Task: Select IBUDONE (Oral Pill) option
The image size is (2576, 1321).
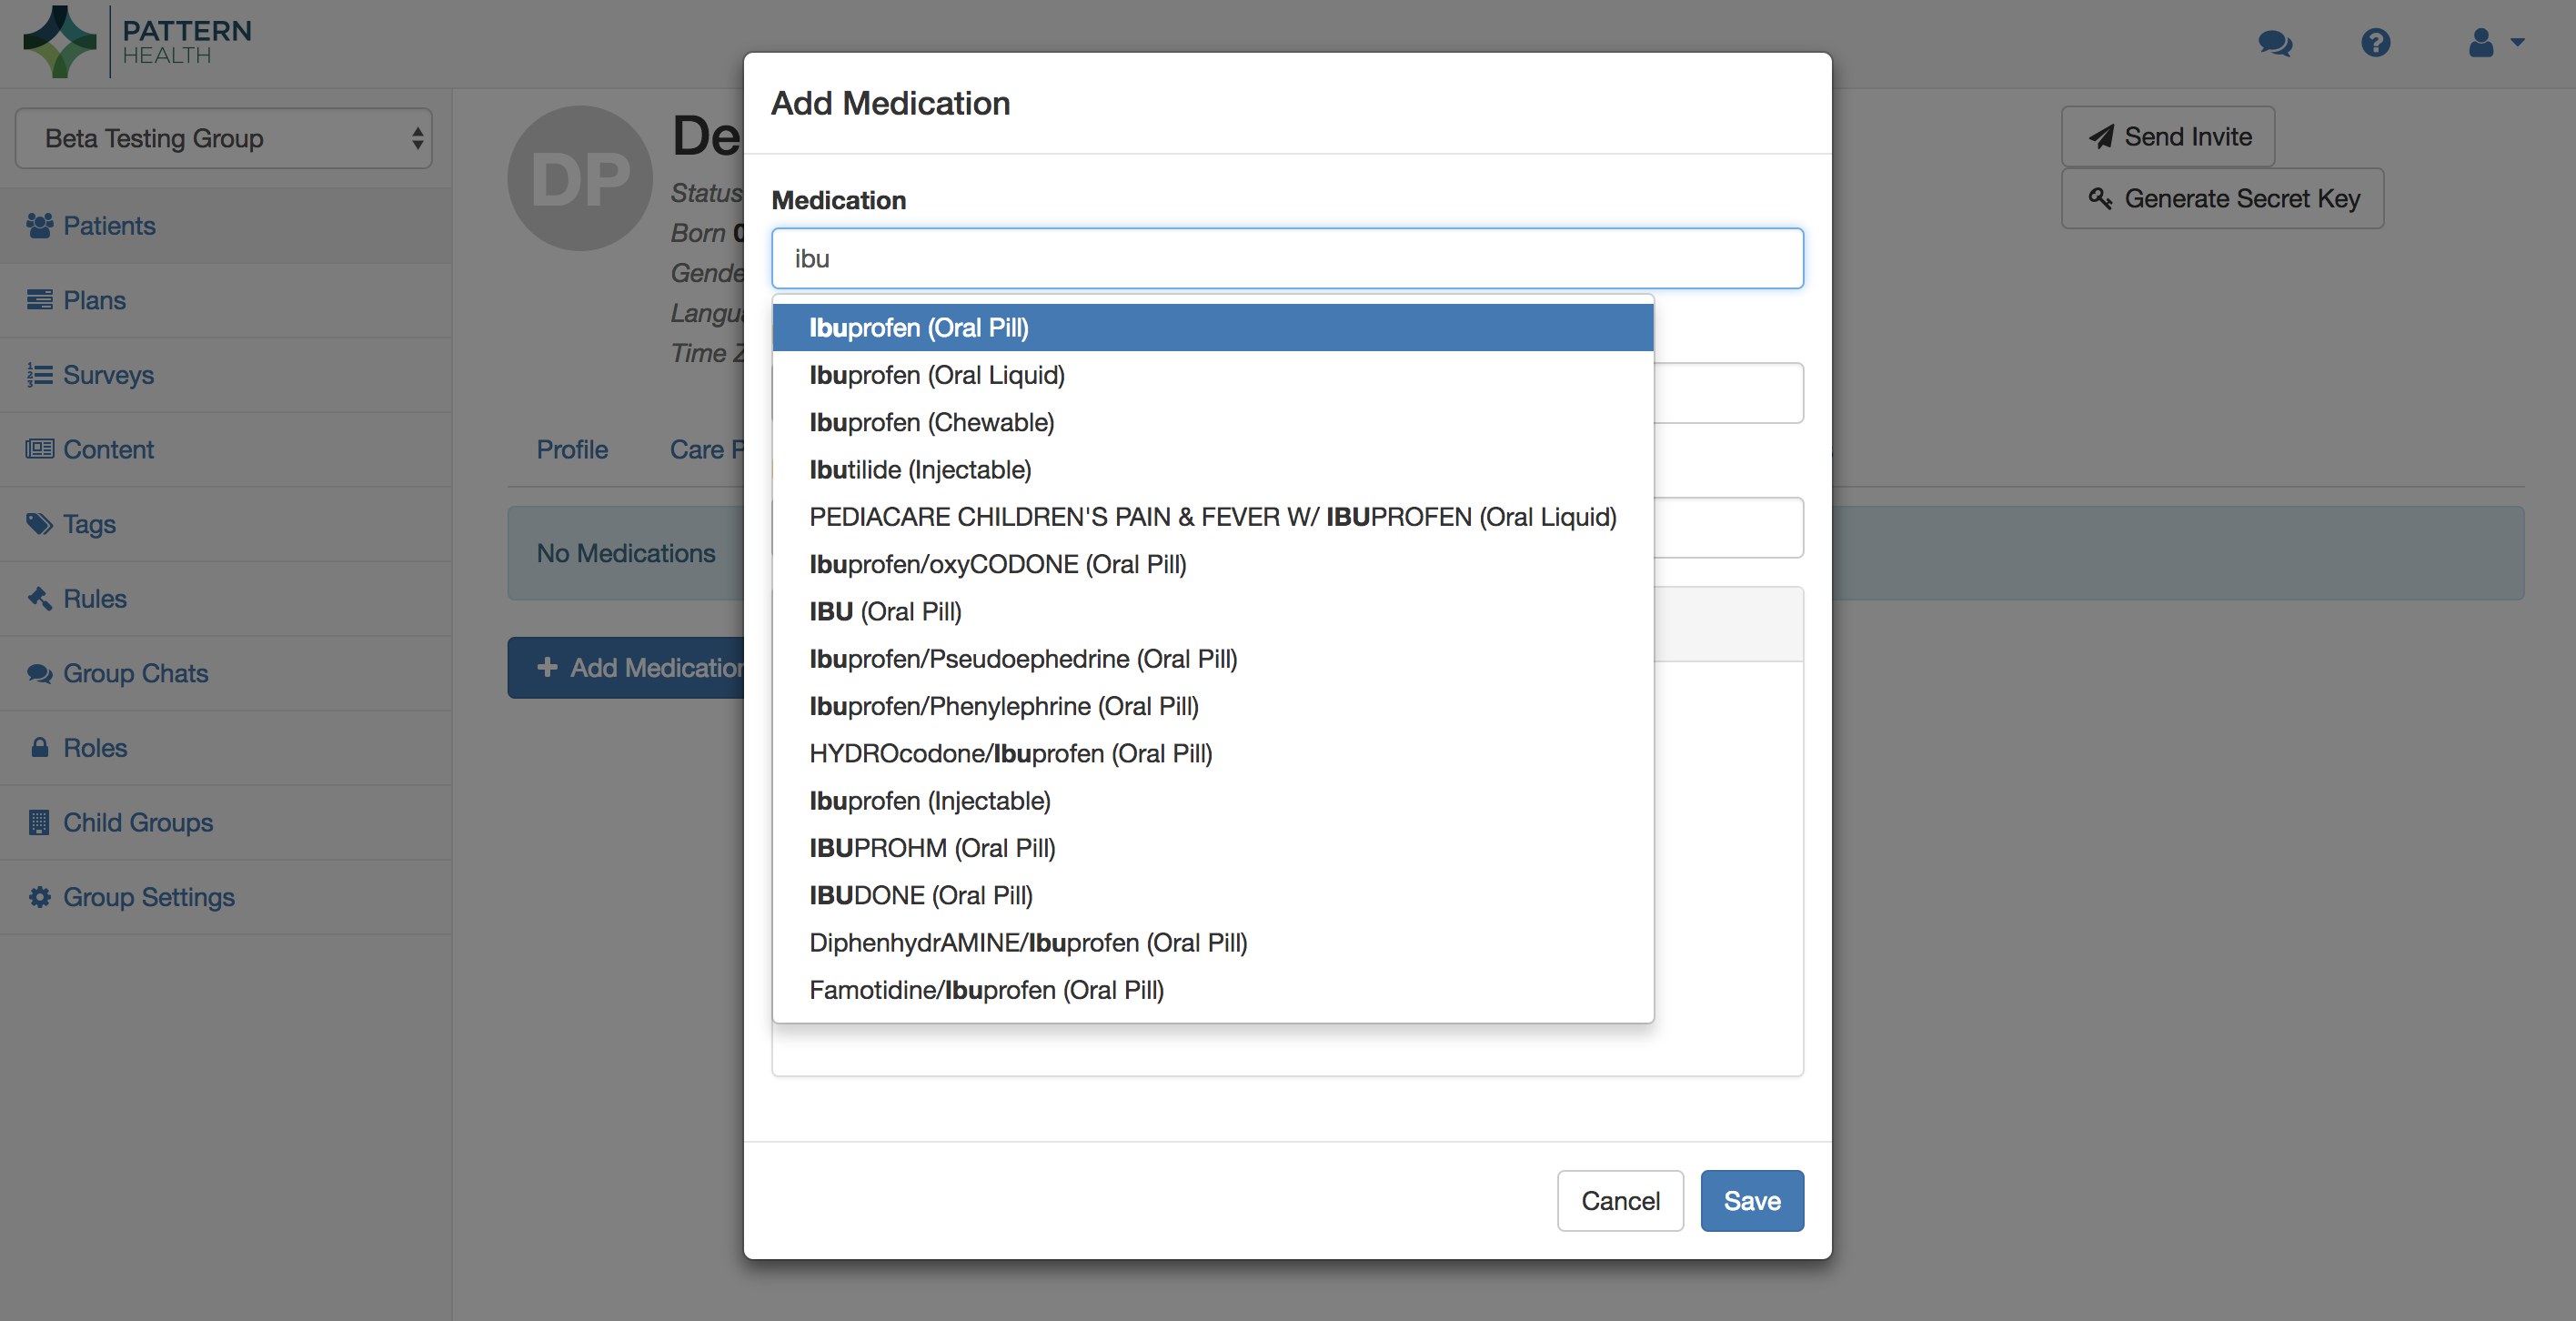Action: tap(920, 895)
